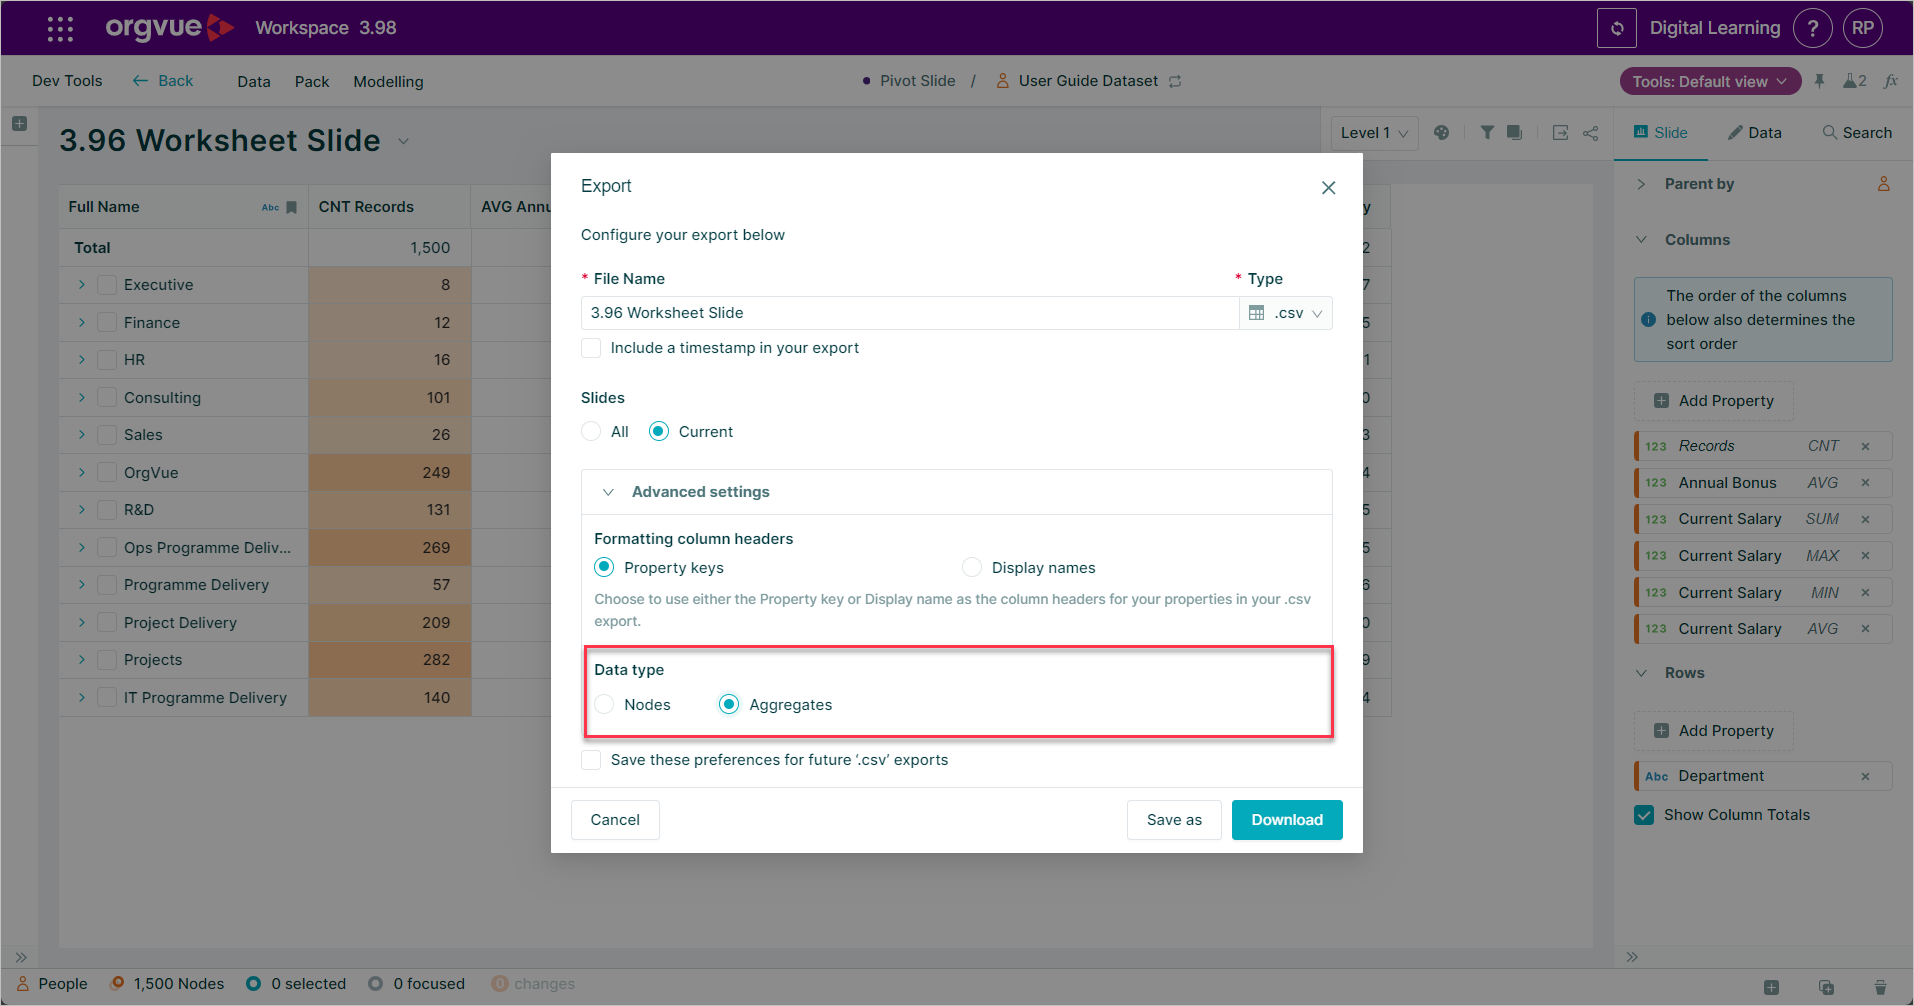Image resolution: width=1914 pixels, height=1006 pixels.
Task: Collapse right panel double chevron
Action: tap(1632, 957)
